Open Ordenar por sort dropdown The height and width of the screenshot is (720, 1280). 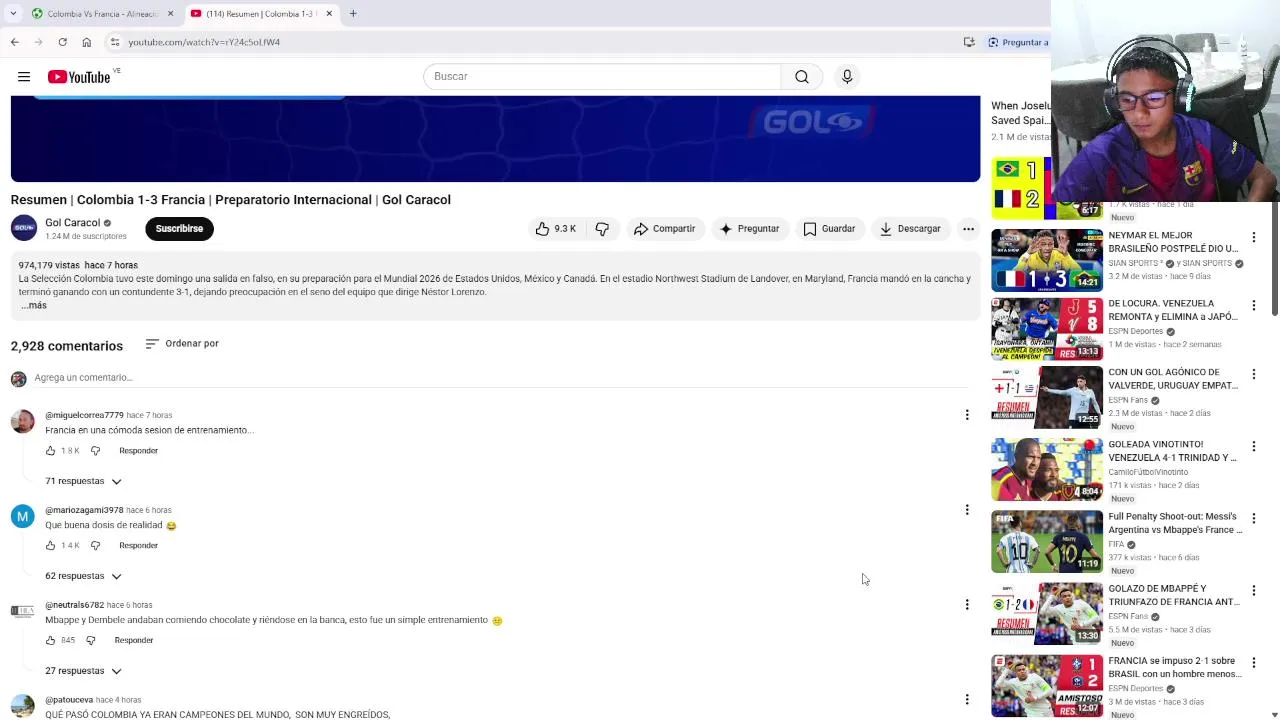tap(182, 343)
